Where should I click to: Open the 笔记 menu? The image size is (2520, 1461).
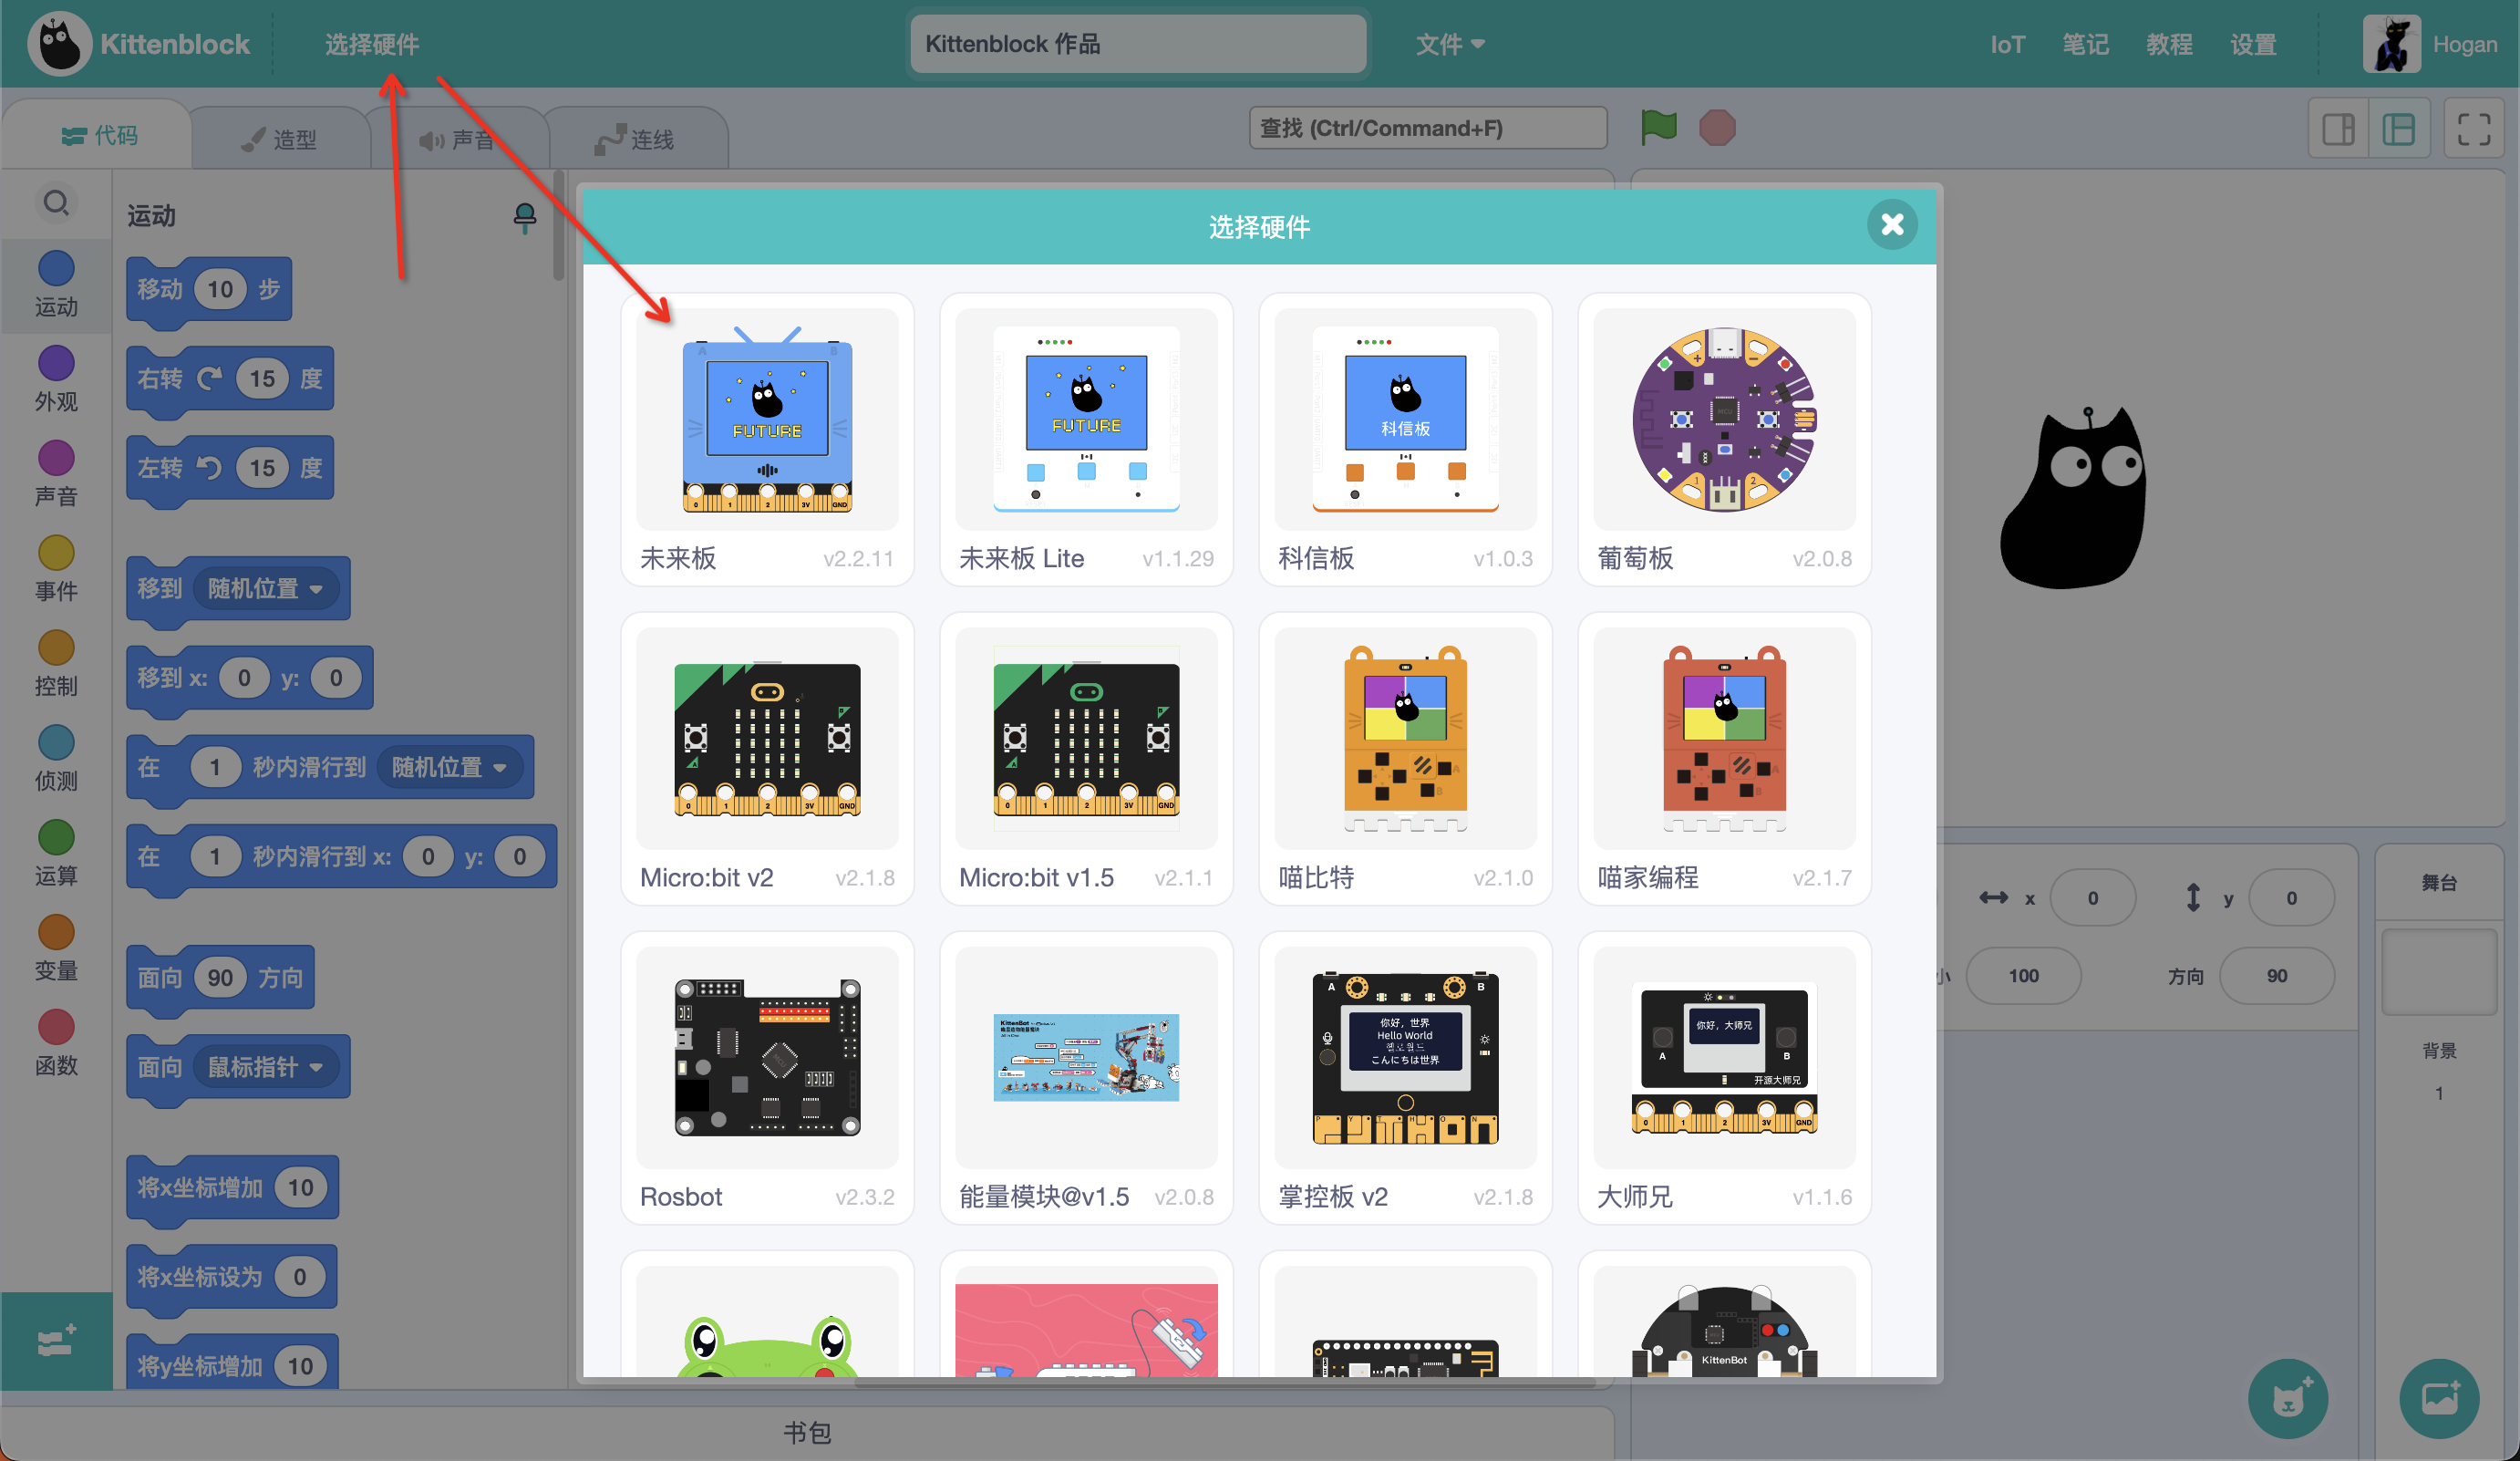(x=2085, y=44)
